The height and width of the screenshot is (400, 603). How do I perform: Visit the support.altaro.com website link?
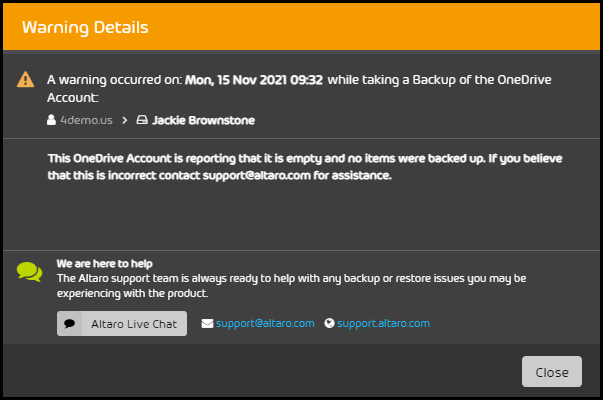click(x=383, y=323)
